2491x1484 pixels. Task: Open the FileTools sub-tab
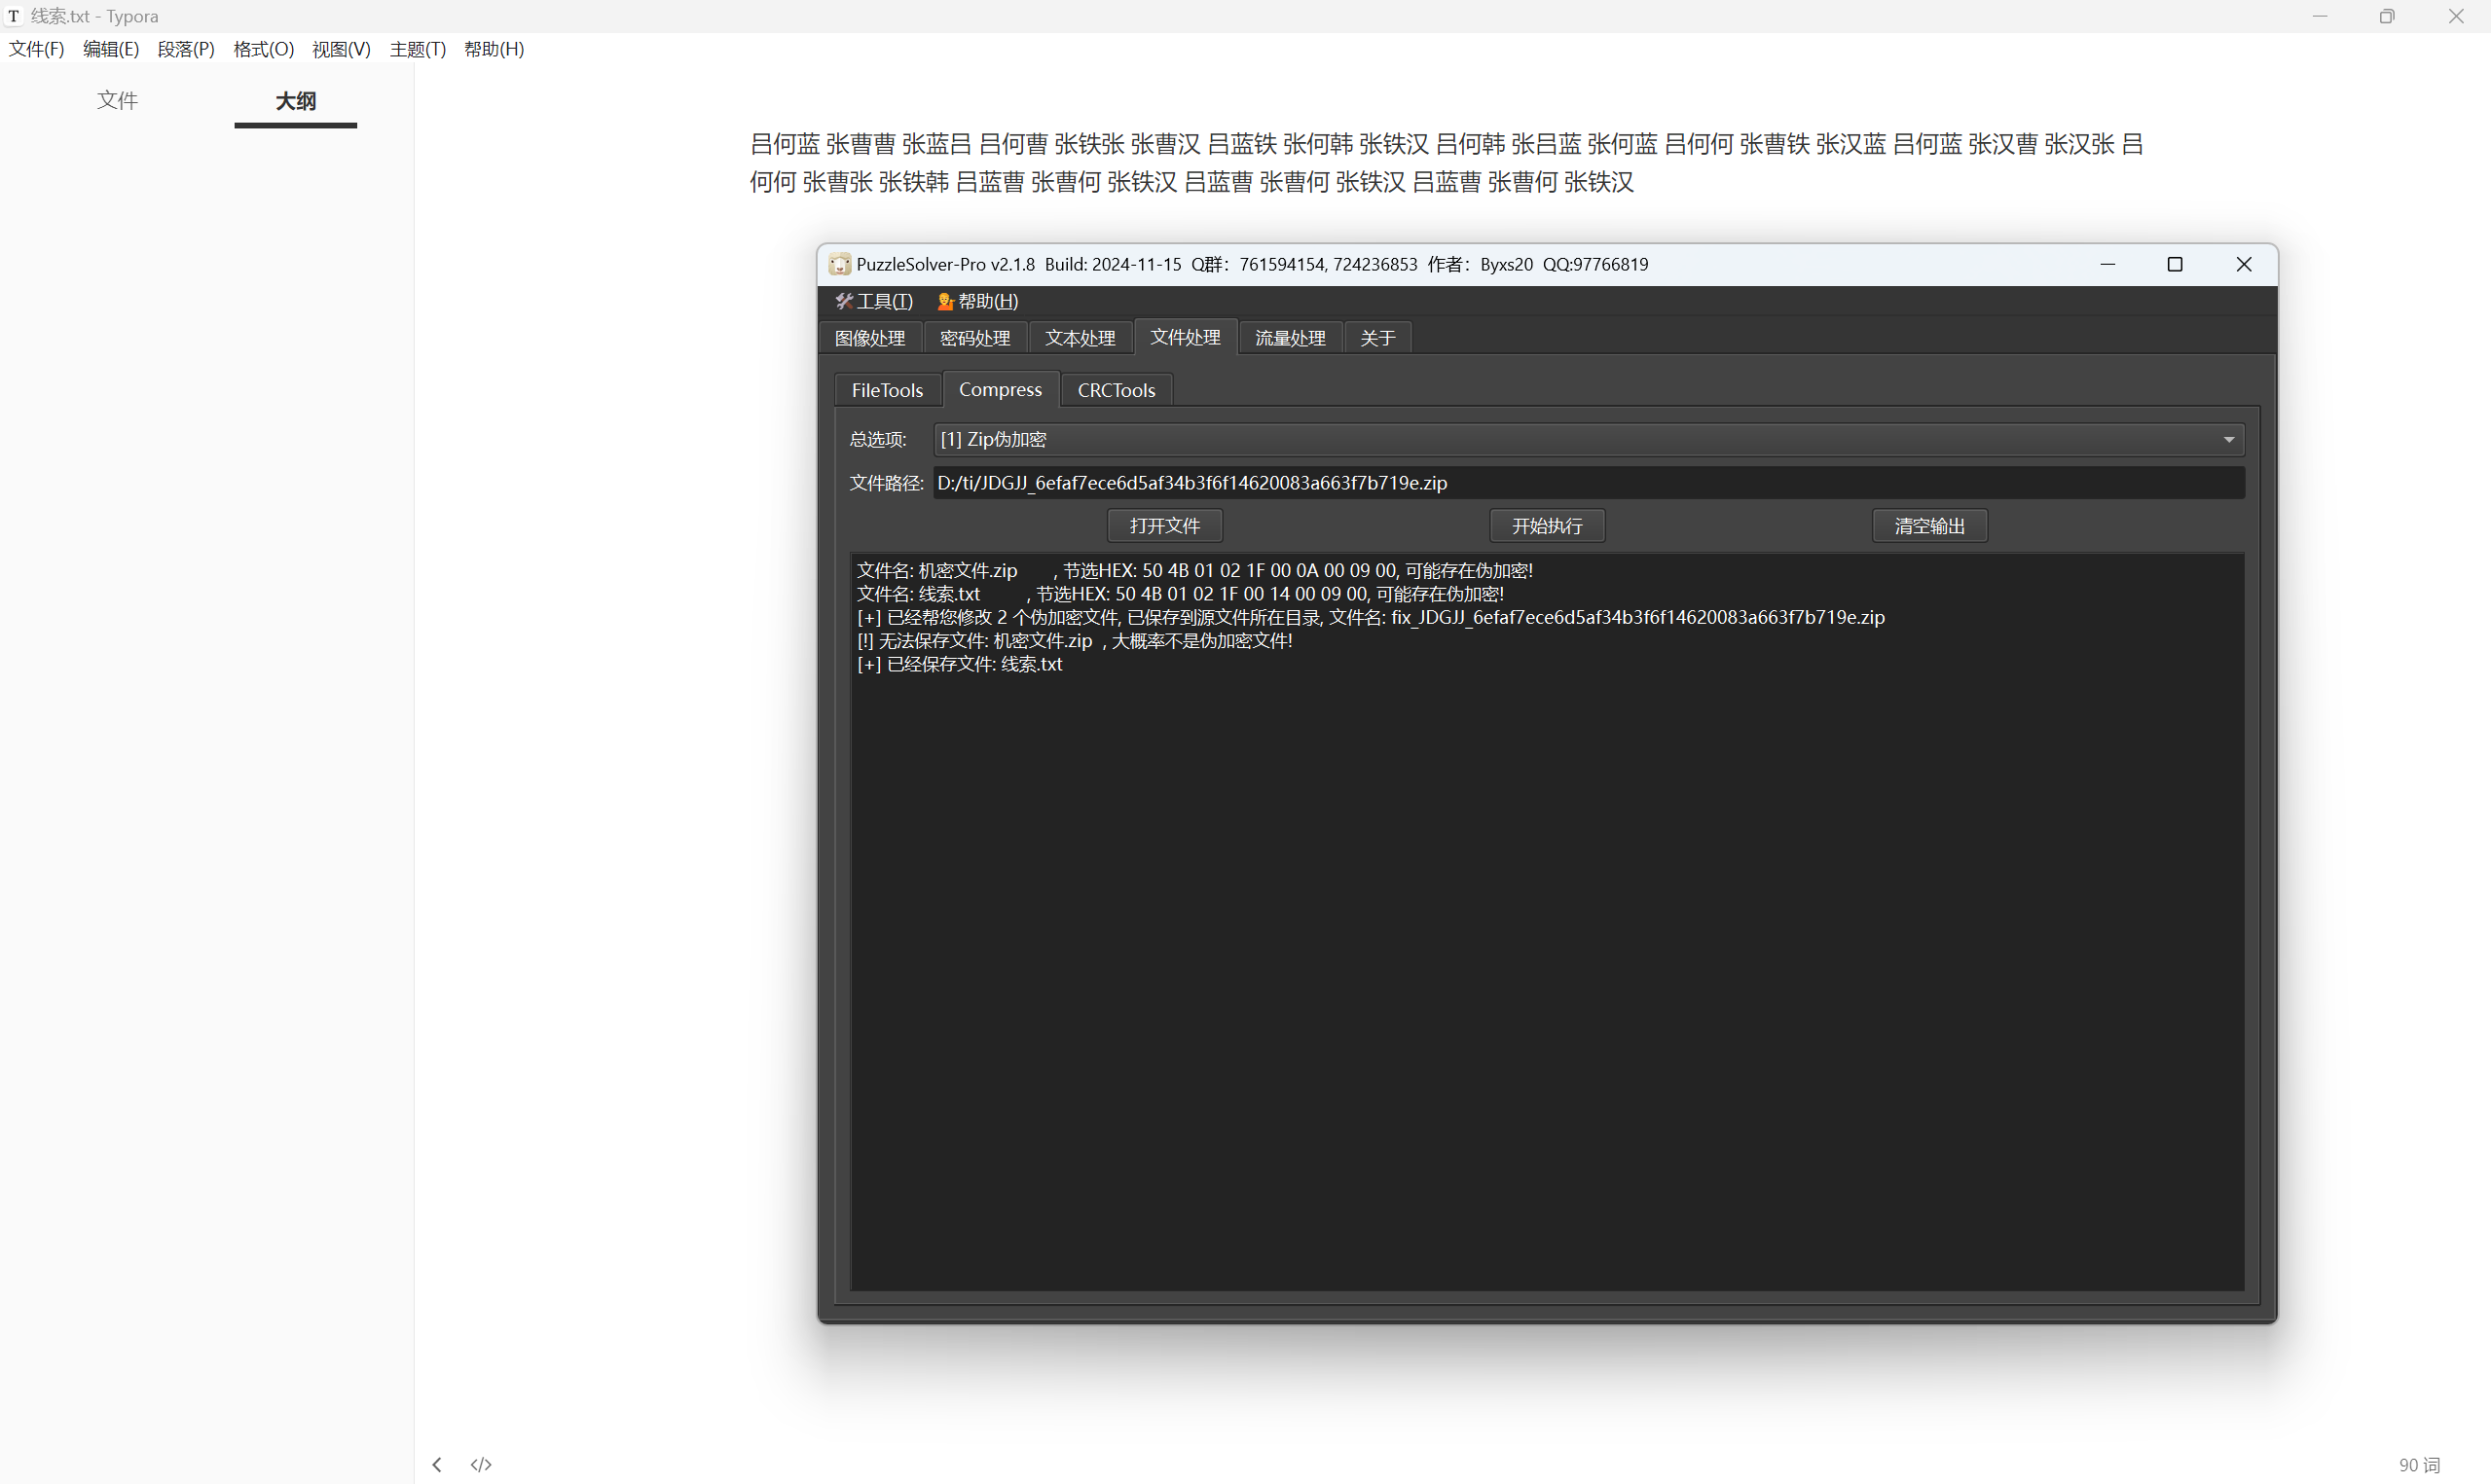pyautogui.click(x=887, y=390)
